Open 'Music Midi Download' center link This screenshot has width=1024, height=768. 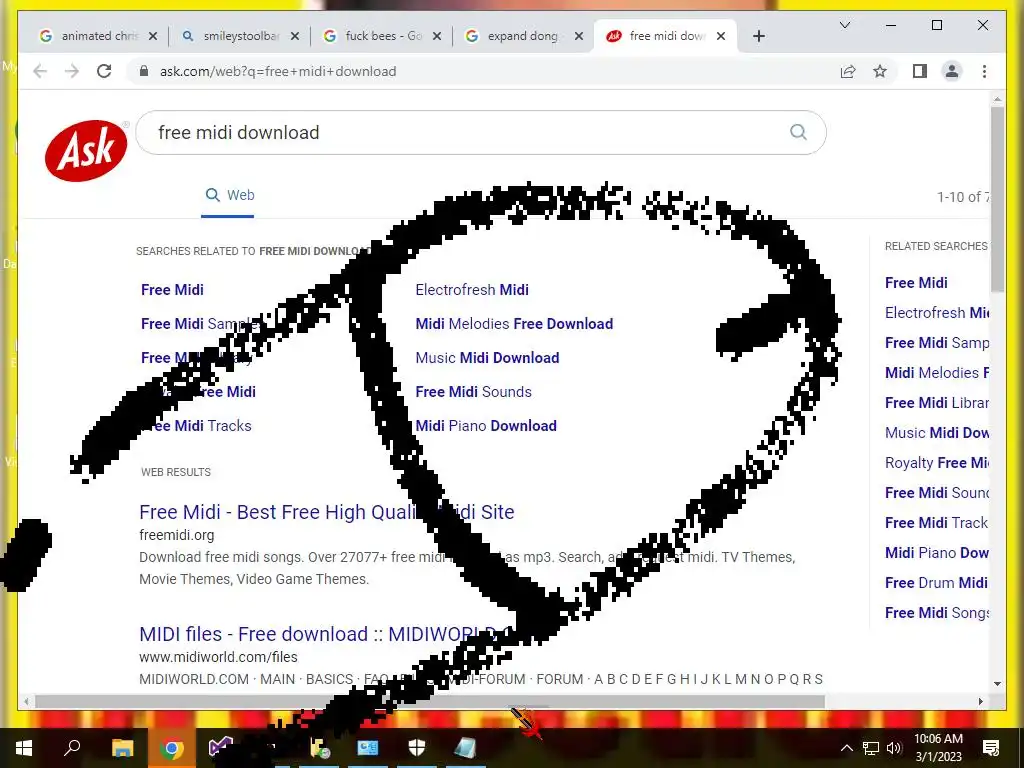487,358
